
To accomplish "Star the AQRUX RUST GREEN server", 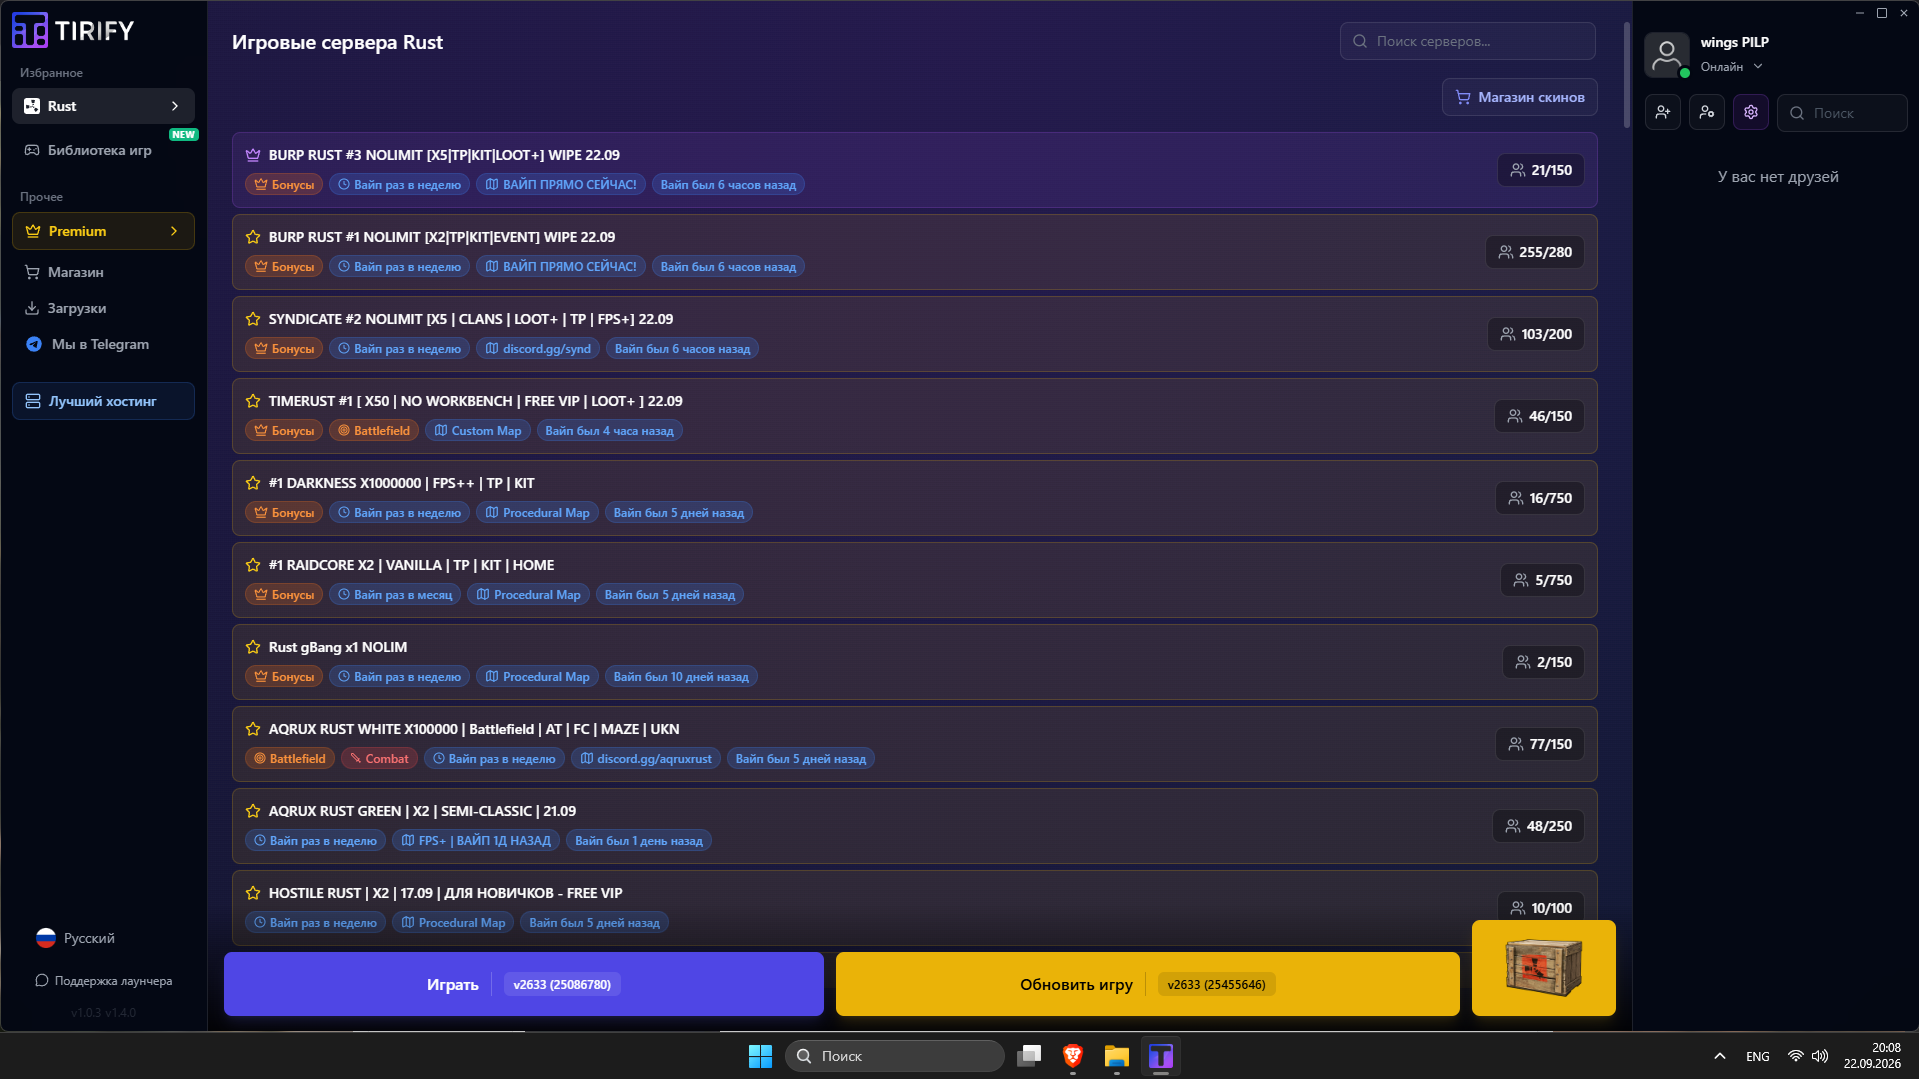I will [253, 811].
